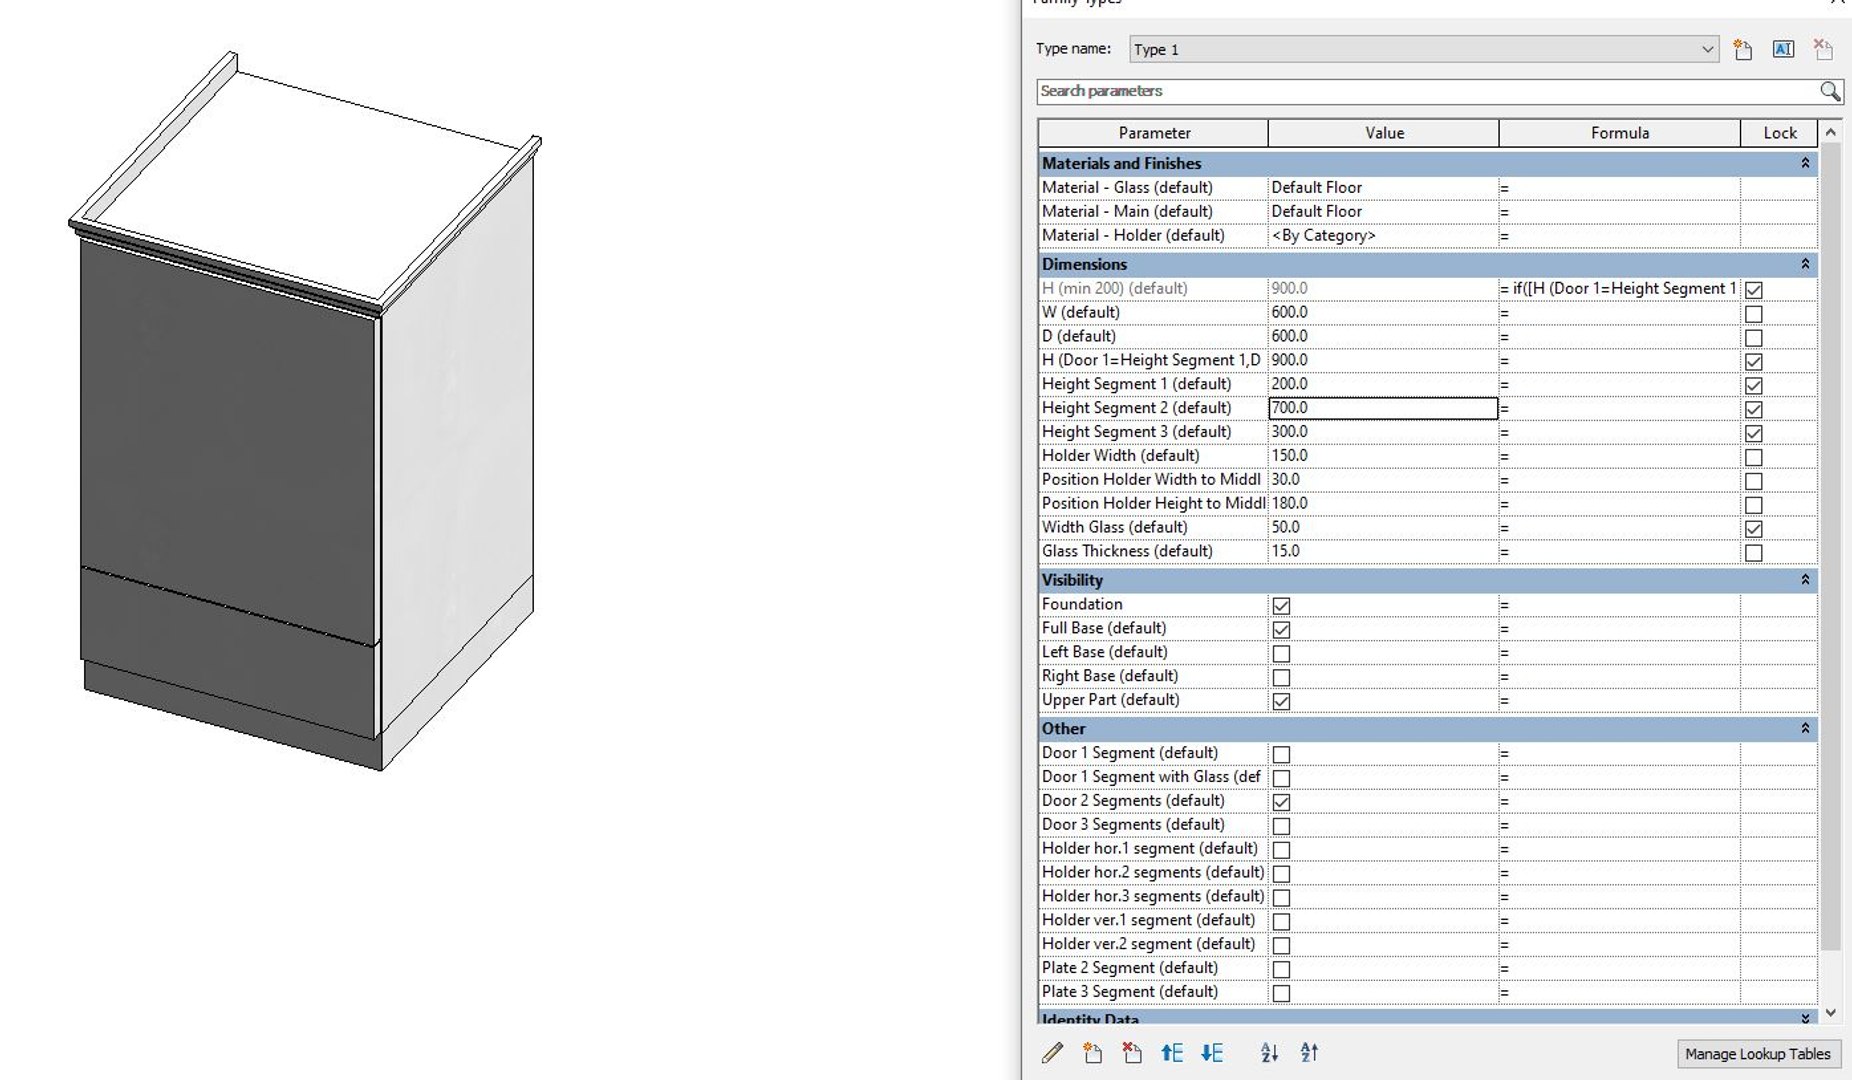Image resolution: width=1852 pixels, height=1080 pixels.
Task: Click the Height Segment 2 value field
Action: coord(1383,408)
